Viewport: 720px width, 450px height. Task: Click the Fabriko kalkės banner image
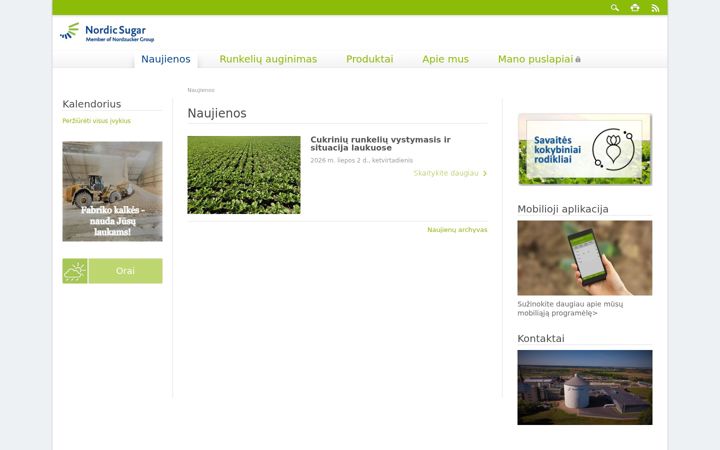click(x=112, y=191)
